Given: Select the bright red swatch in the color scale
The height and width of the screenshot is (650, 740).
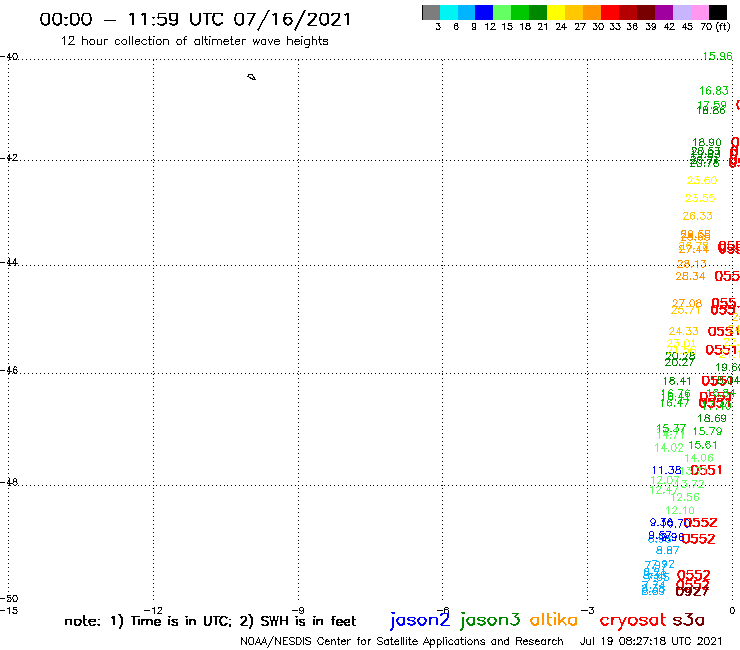Looking at the screenshot, I should click(610, 12).
